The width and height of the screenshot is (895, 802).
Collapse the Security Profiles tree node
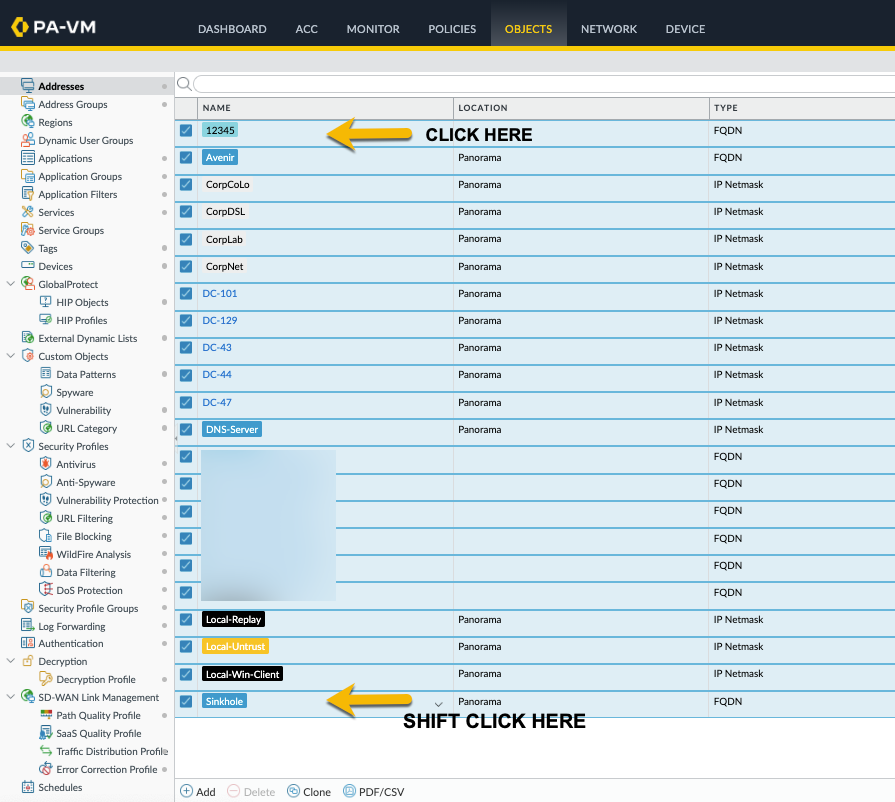[10, 446]
